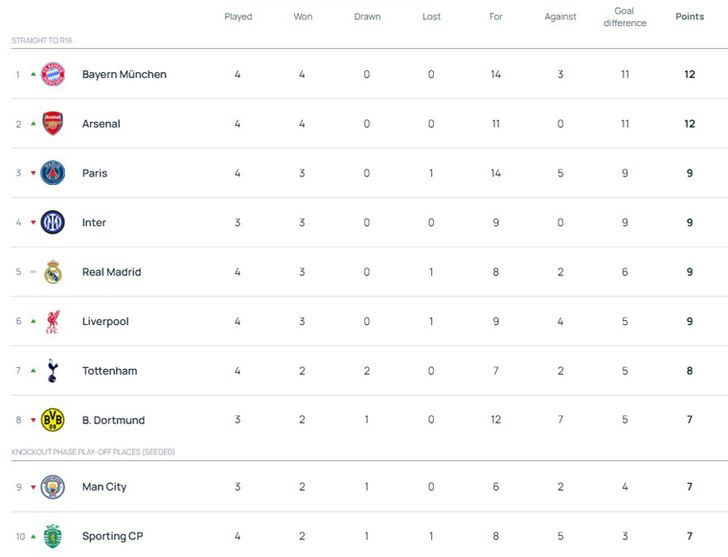Image resolution: width=728 pixels, height=557 pixels.
Task: Click the Inter club crest
Action: pyautogui.click(x=53, y=223)
